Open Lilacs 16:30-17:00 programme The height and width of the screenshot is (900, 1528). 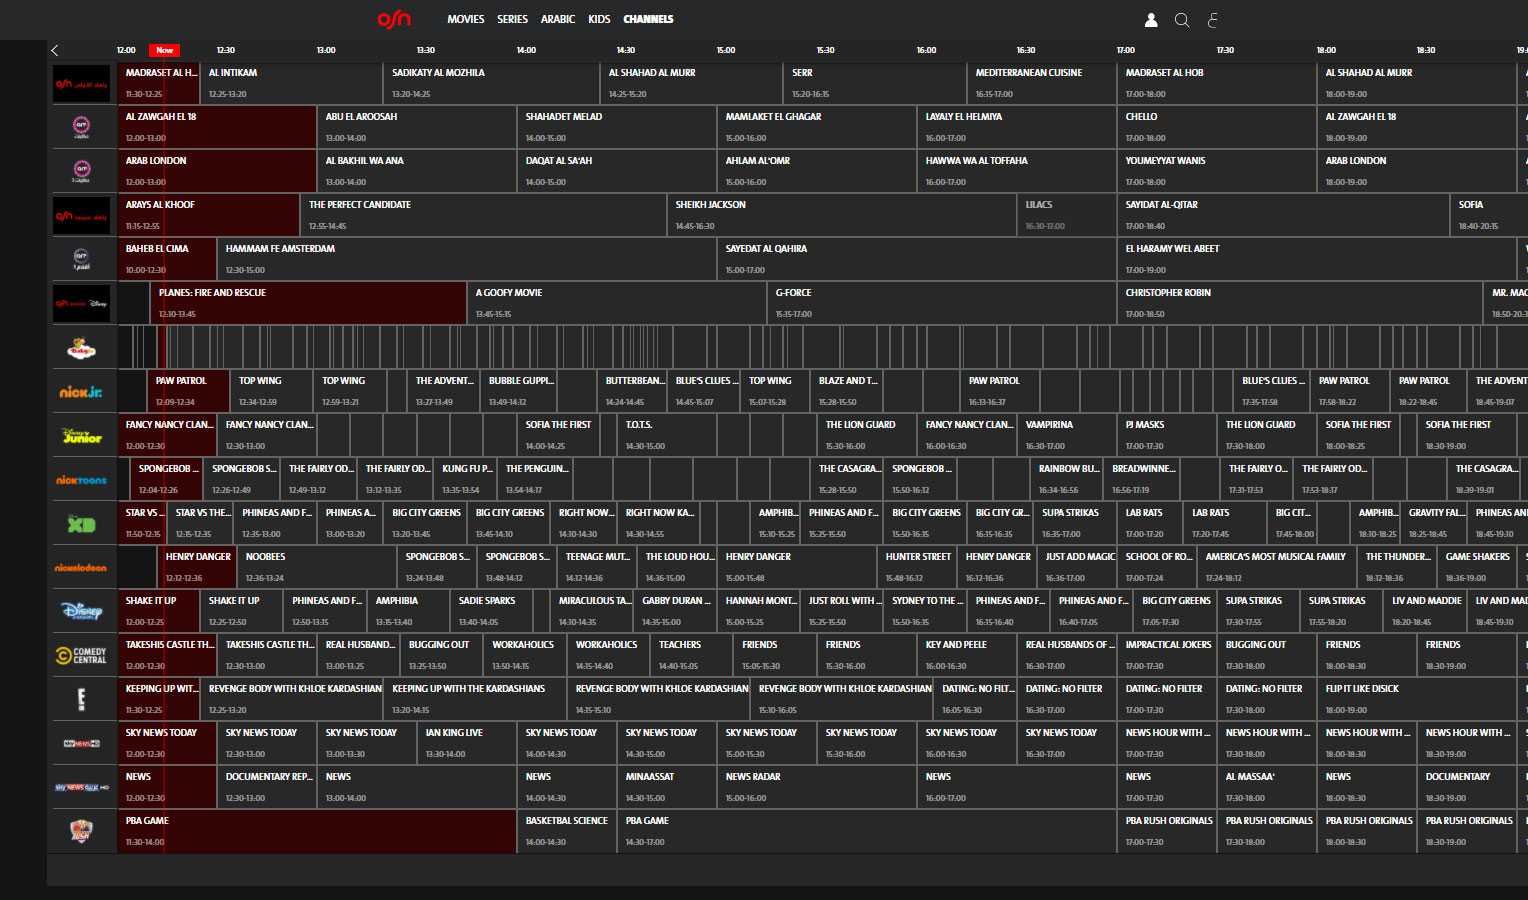coord(1067,216)
